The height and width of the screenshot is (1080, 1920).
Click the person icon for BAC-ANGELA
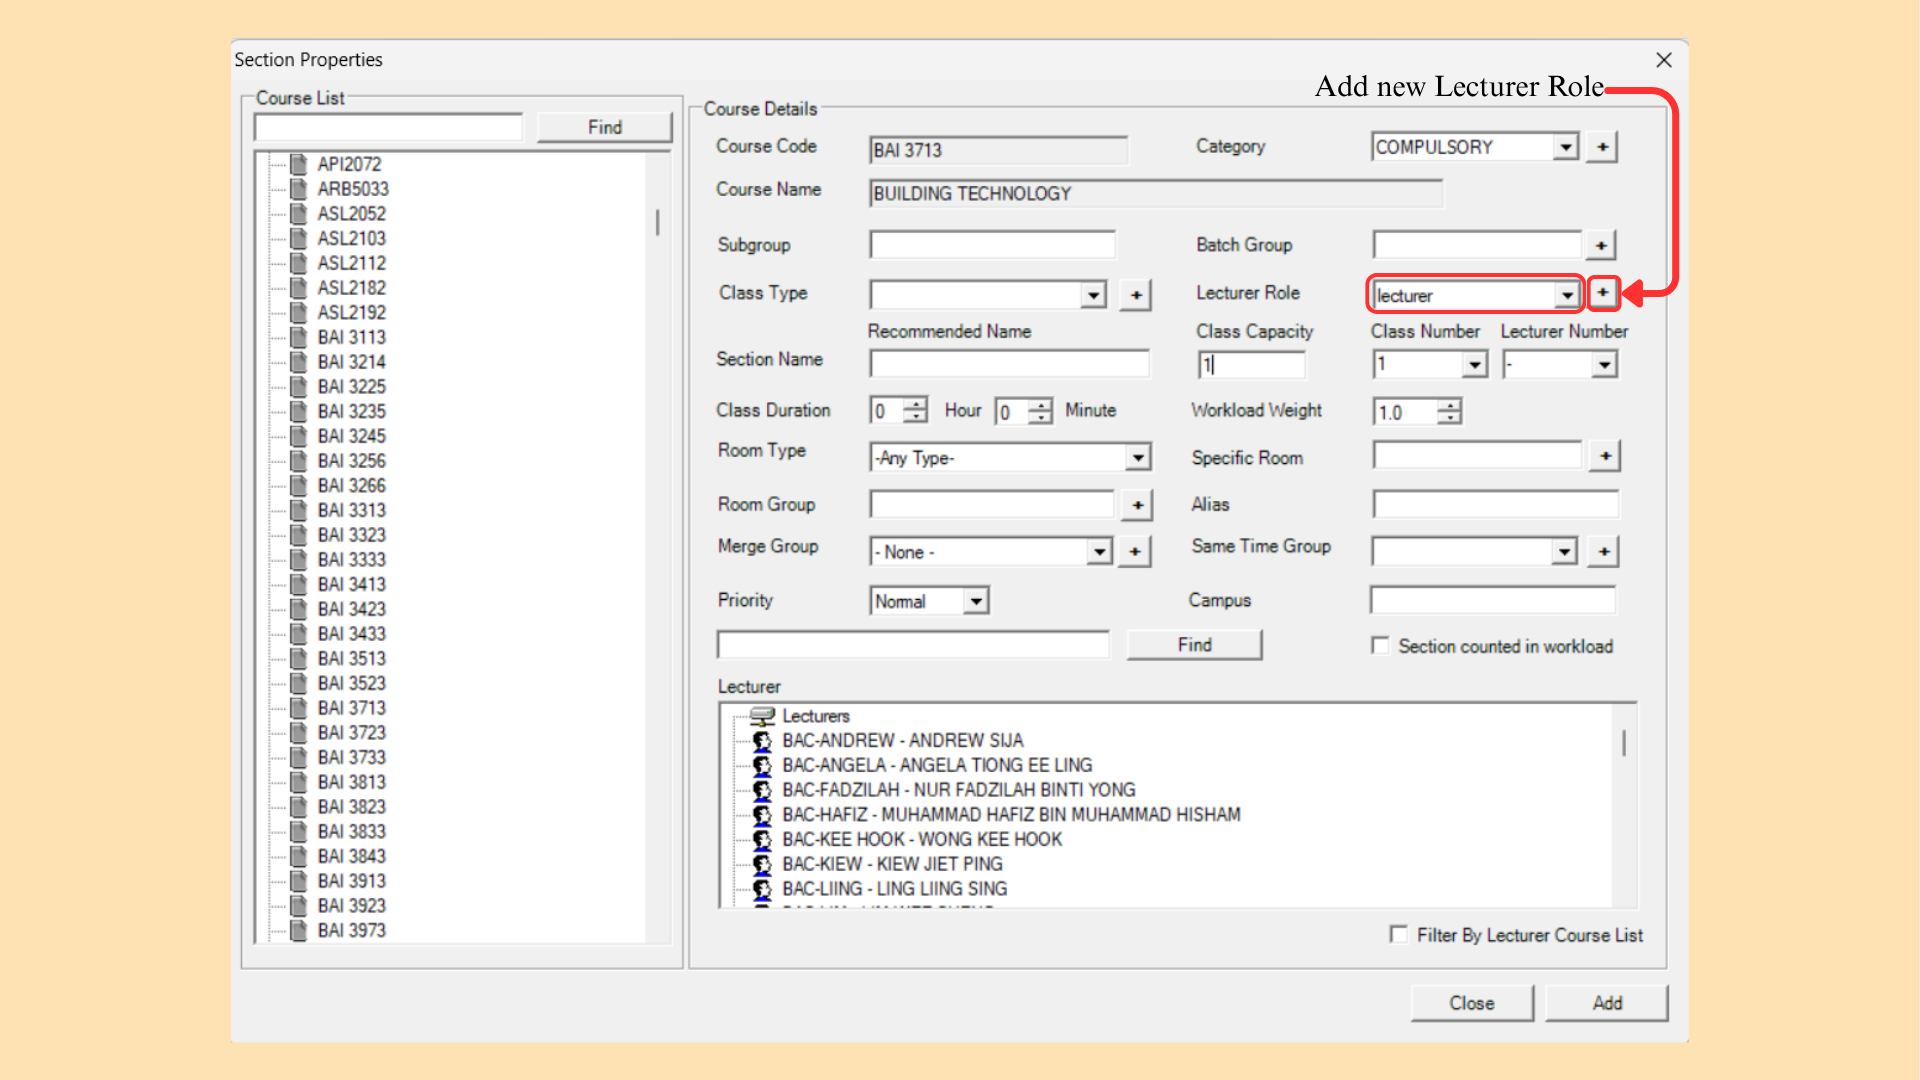[762, 766]
